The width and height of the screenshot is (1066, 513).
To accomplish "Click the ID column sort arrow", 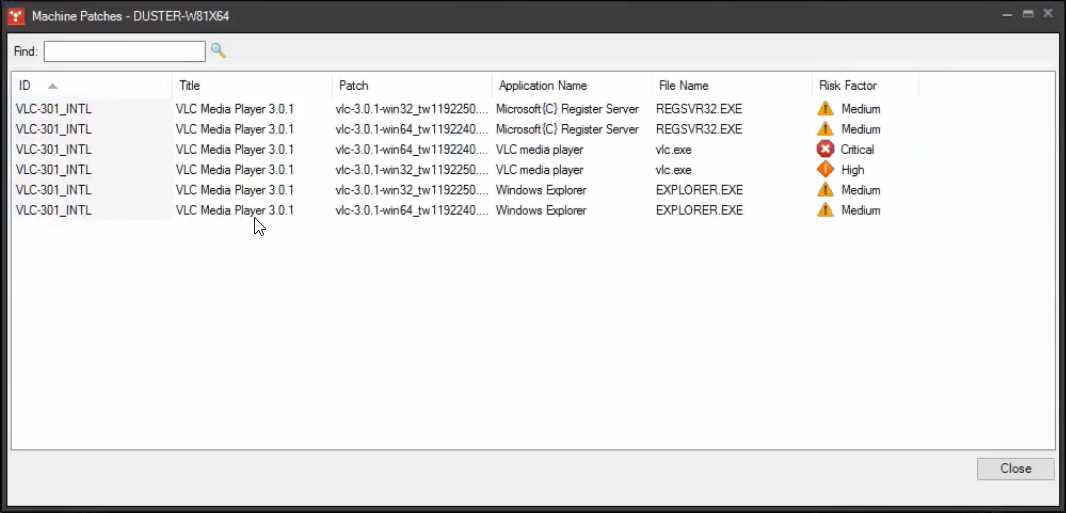I will coord(53,86).
